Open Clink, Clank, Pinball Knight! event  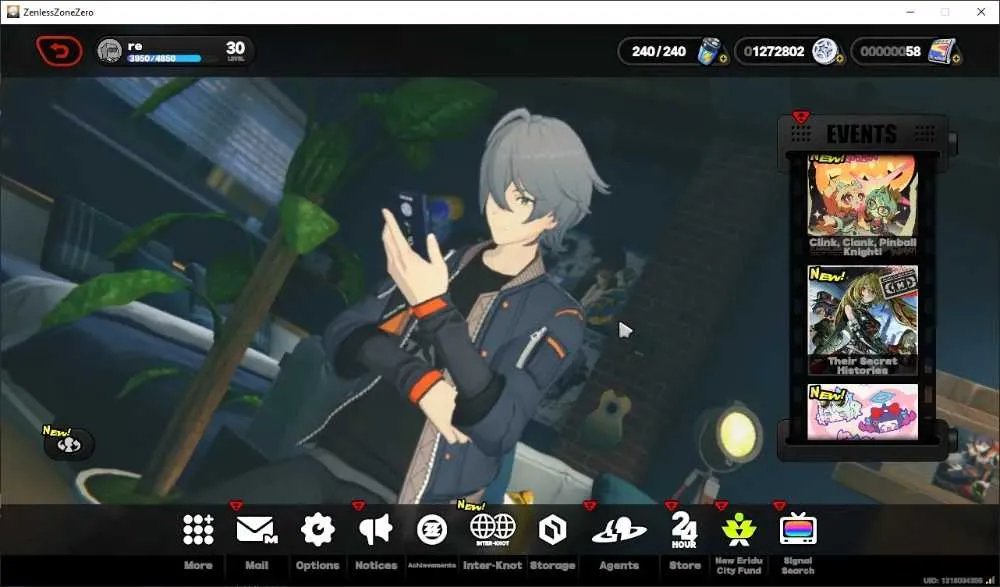[x=862, y=205]
